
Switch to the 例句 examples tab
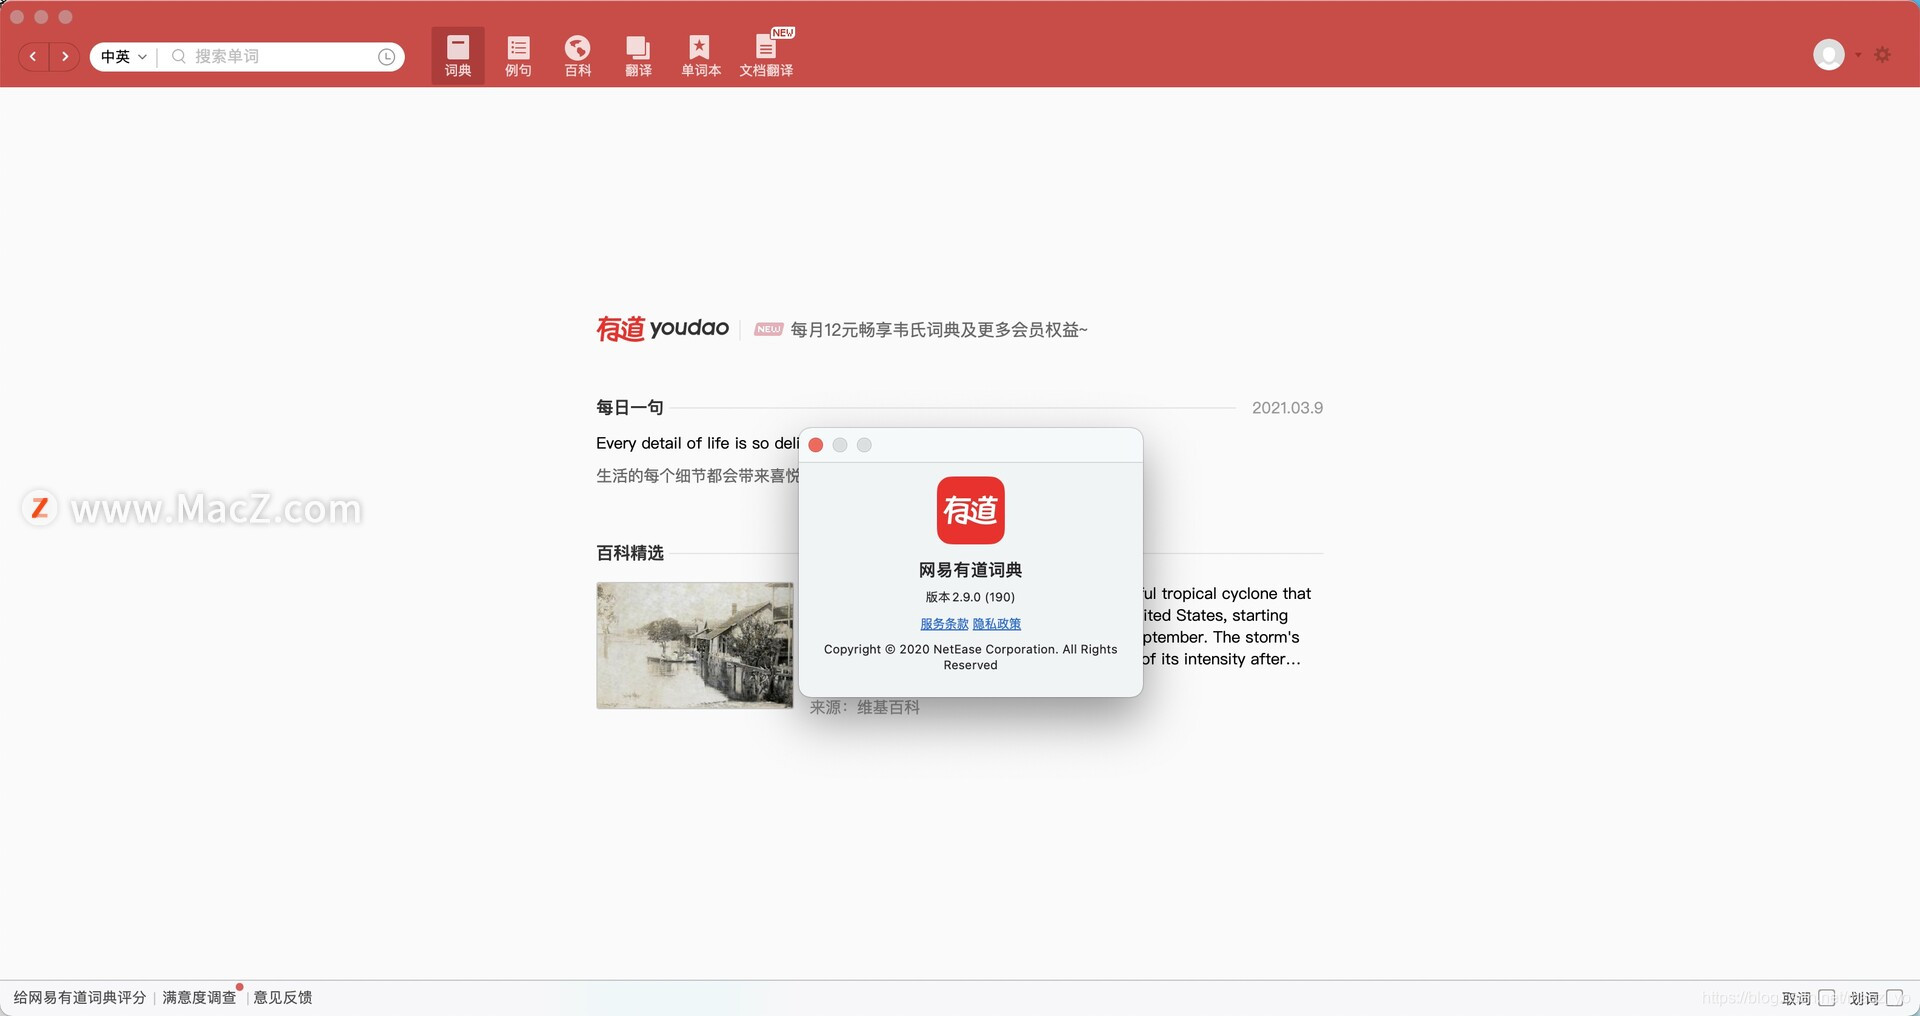point(518,56)
